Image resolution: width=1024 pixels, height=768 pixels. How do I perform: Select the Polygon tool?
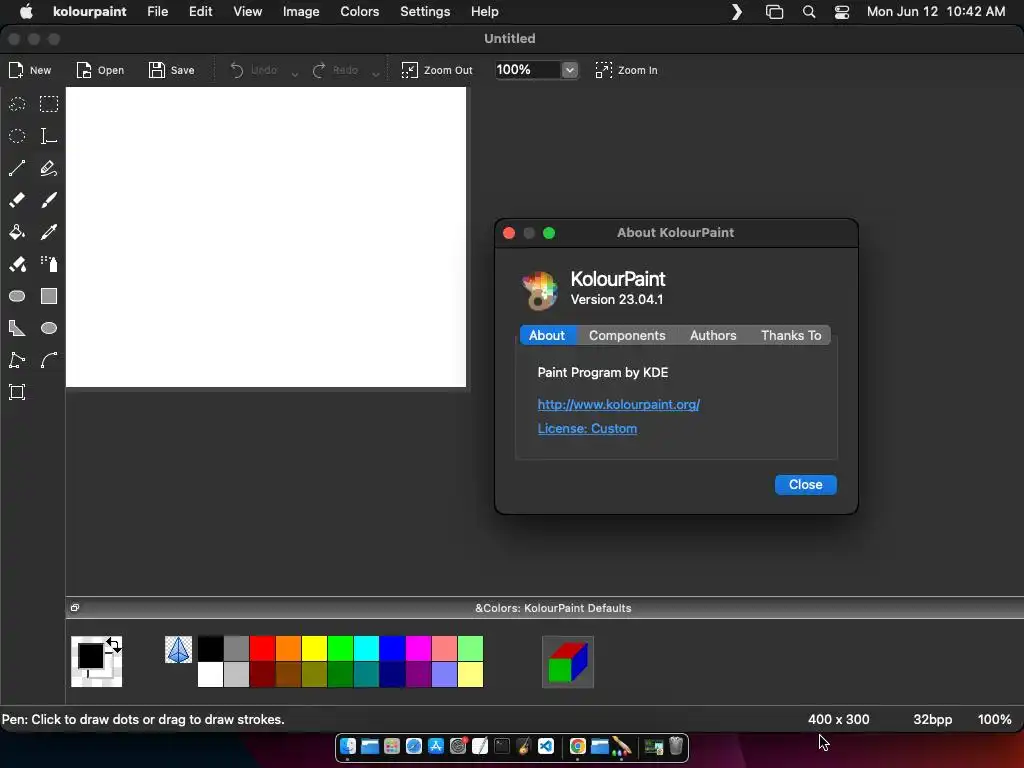pos(17,328)
